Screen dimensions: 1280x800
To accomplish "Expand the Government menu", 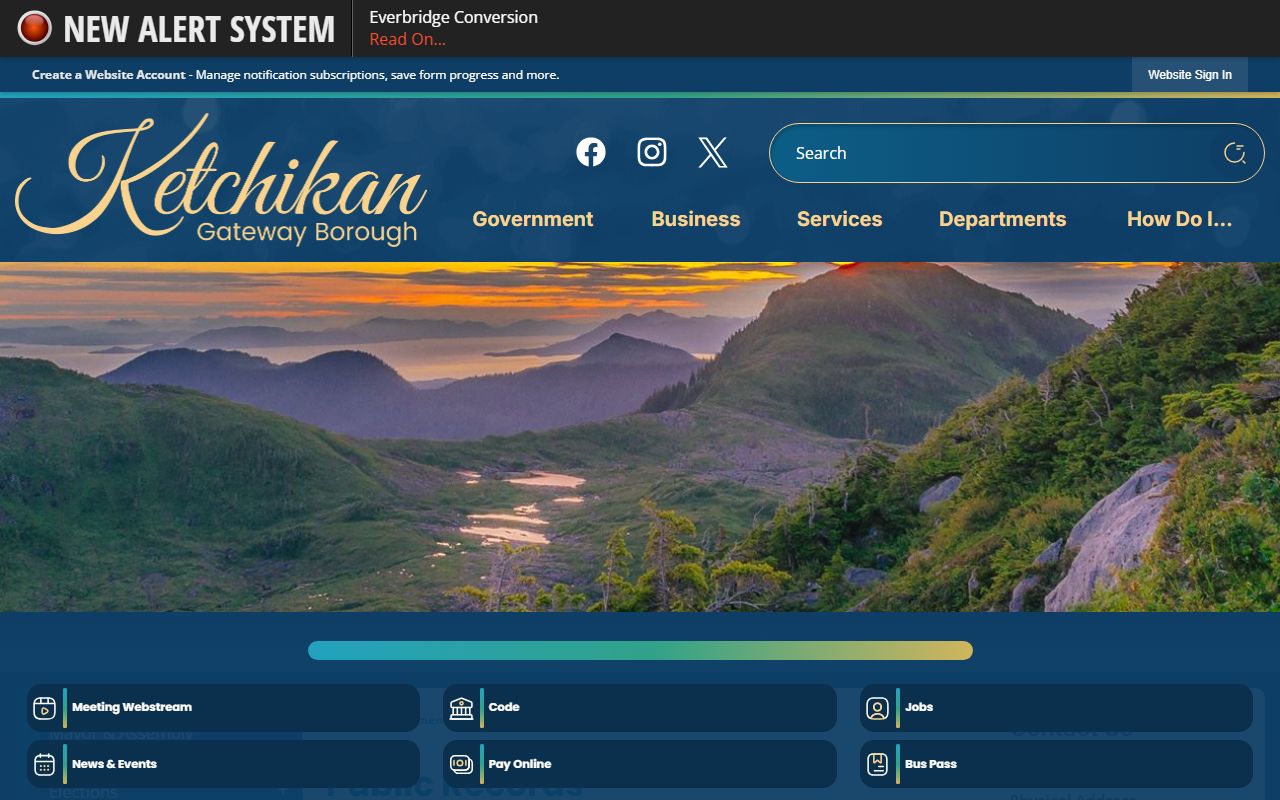I will tap(532, 219).
